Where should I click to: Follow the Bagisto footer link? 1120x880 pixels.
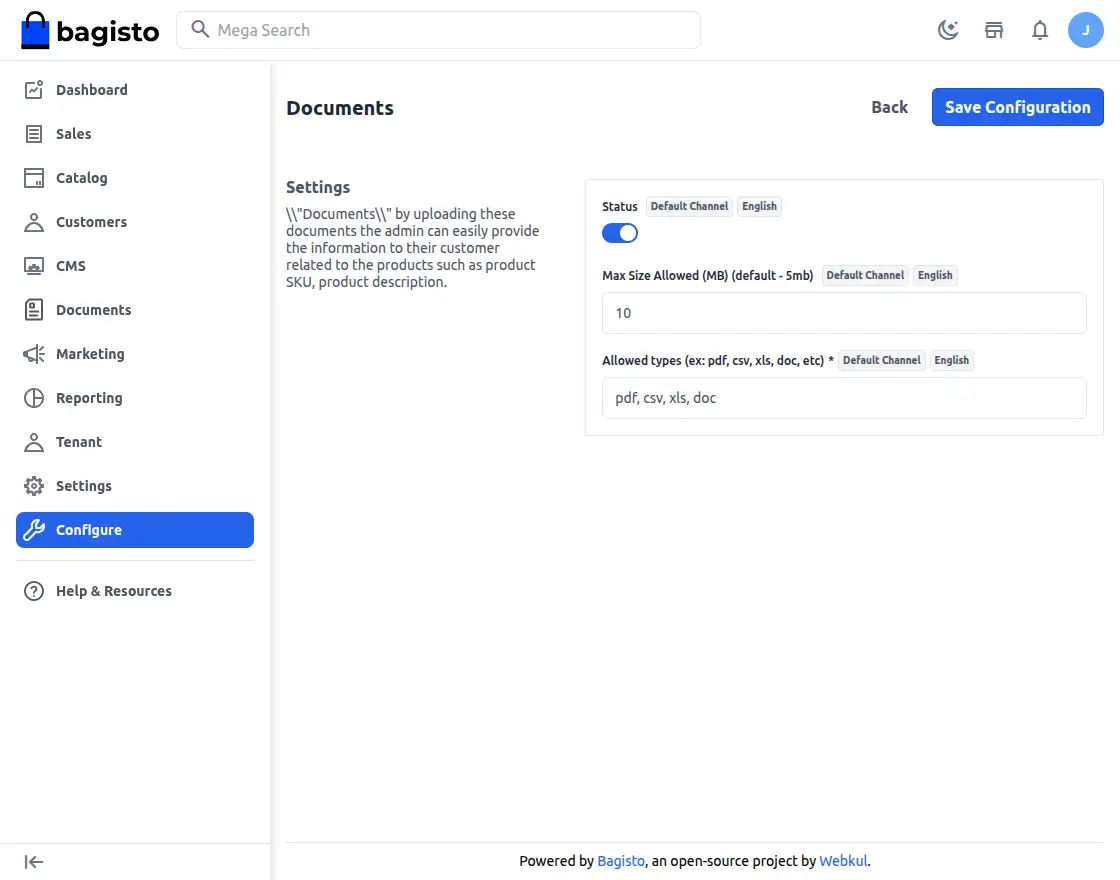pos(621,861)
